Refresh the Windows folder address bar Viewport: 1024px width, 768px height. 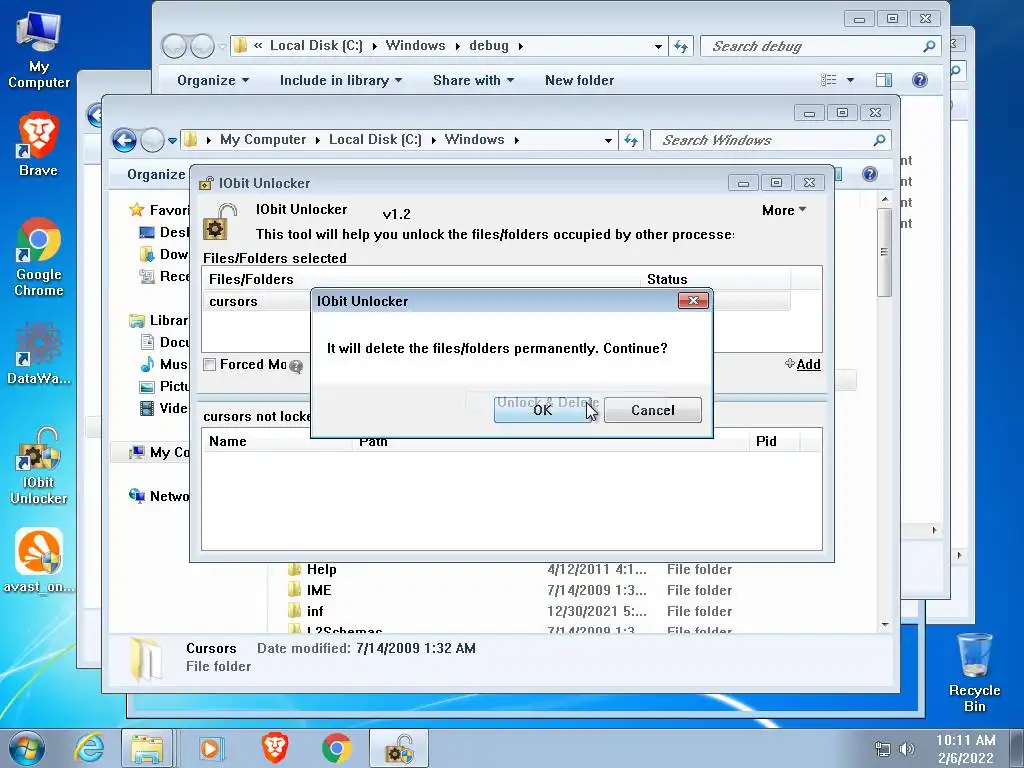tap(631, 140)
